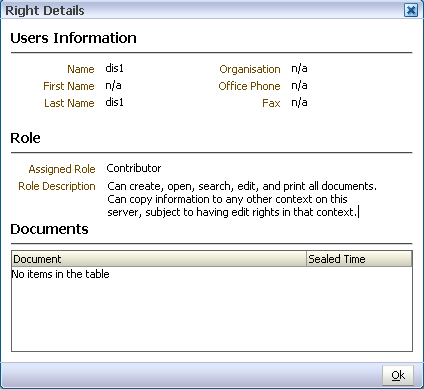The height and width of the screenshot is (389, 424).
Task: Click the 'No items in the table' message
Action: [x=61, y=274]
